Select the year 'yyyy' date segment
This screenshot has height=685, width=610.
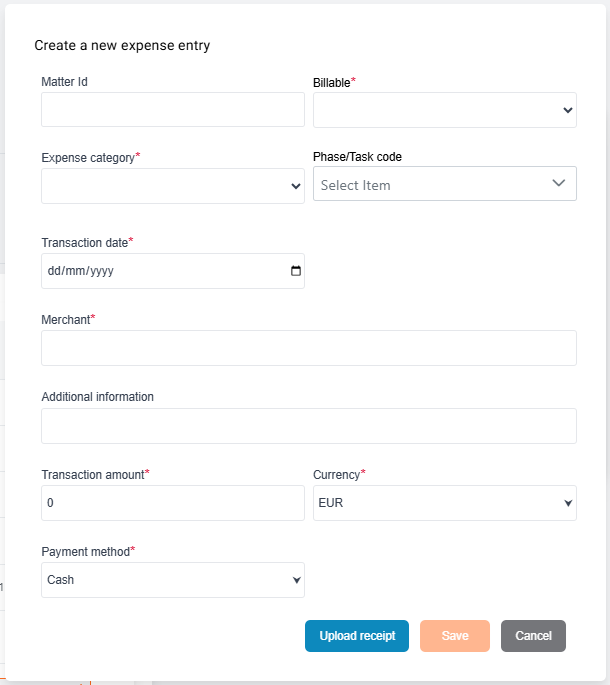(x=101, y=271)
